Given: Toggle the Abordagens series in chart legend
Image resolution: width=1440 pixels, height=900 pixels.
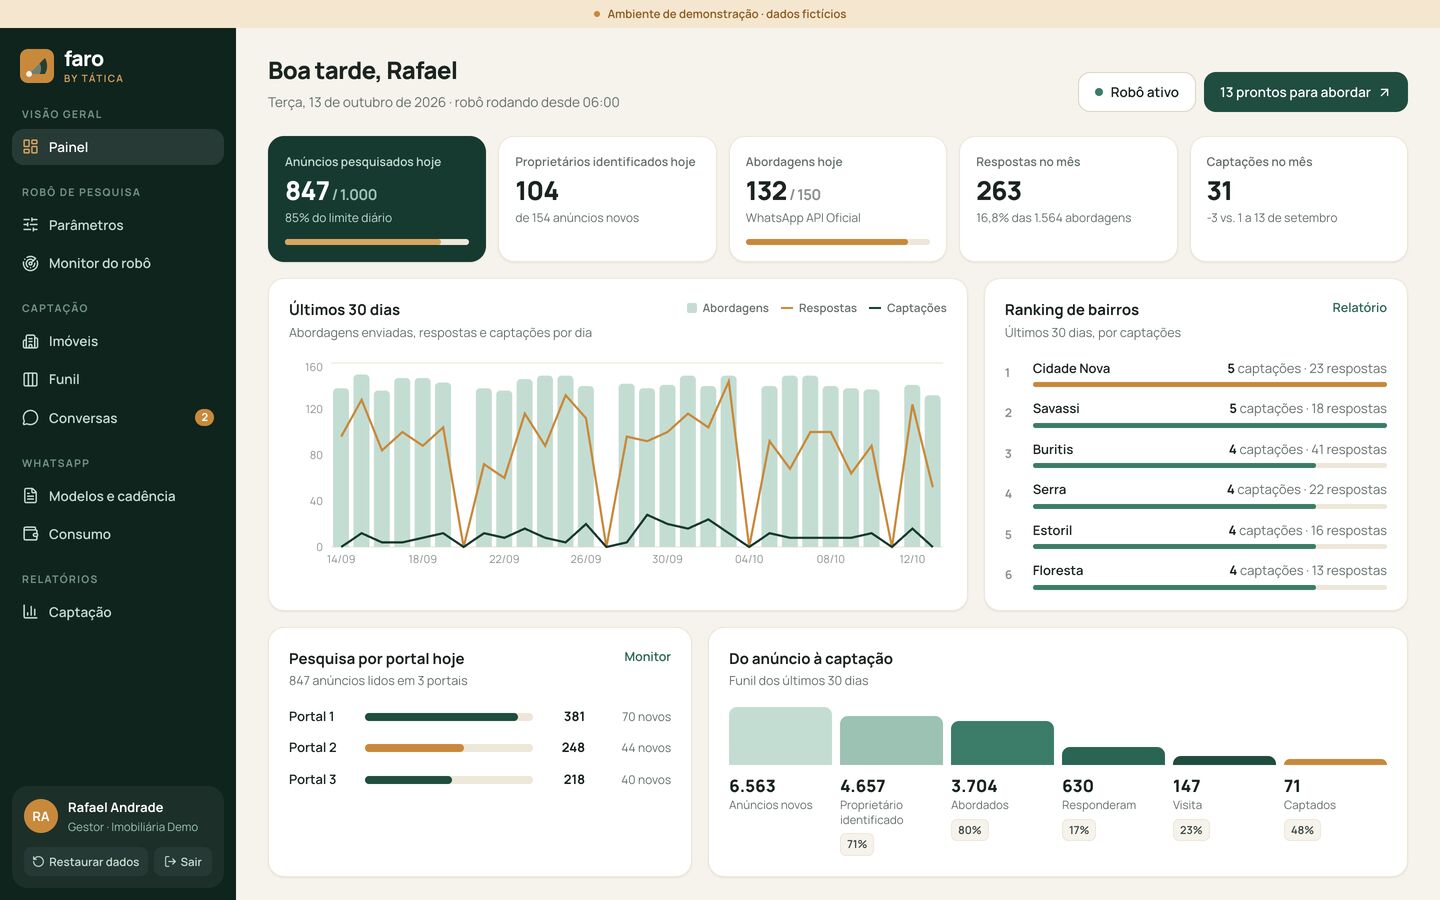Looking at the screenshot, I should [728, 308].
